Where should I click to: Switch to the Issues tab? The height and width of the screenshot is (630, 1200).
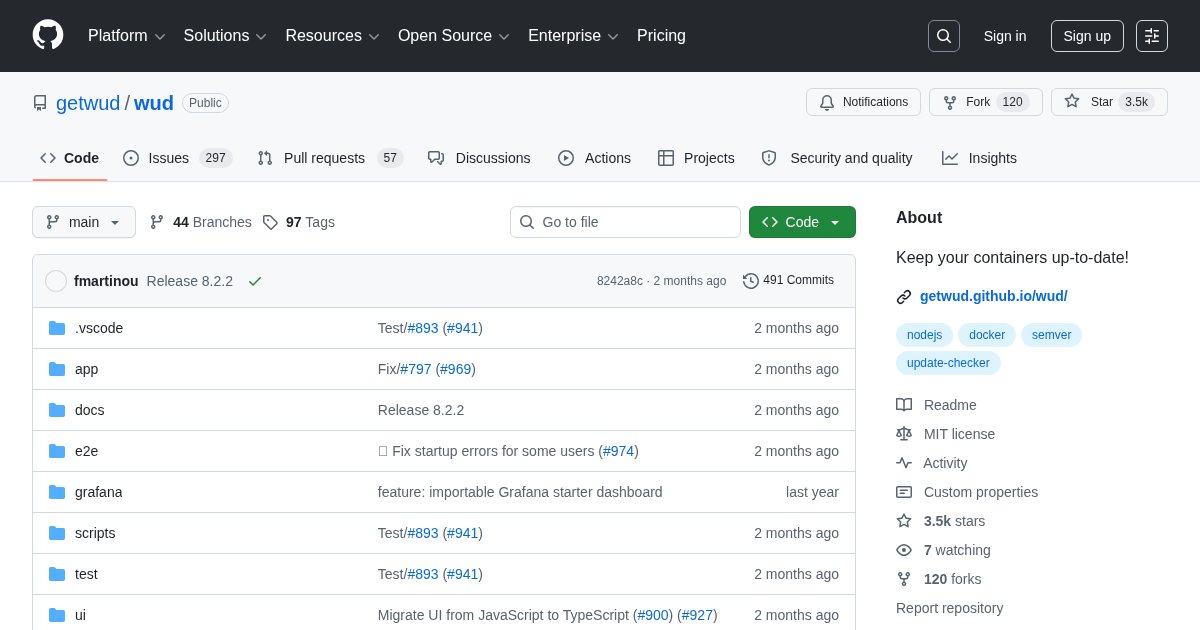178,158
